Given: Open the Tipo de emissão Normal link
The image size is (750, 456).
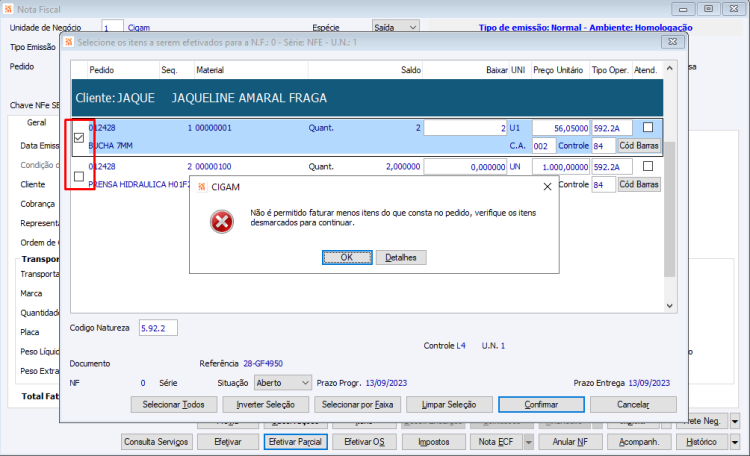Looking at the screenshot, I should coord(585,28).
